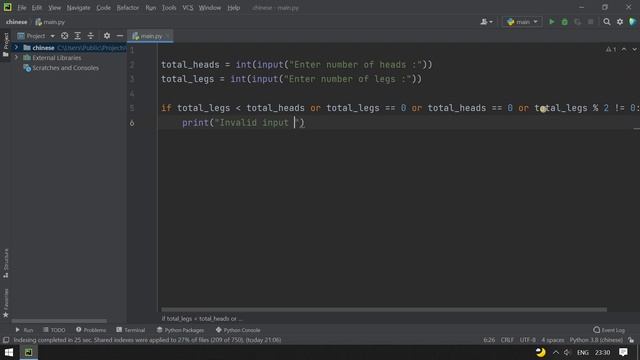This screenshot has height=360, width=640.
Task: Toggle the read-only lock icon in status bar
Action: click(631, 340)
